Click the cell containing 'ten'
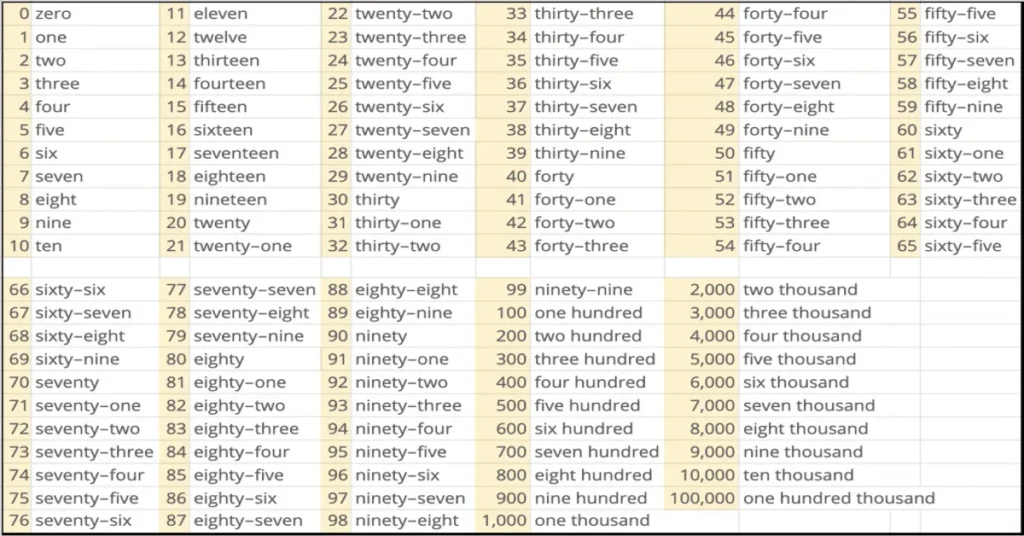1024x536 pixels. [51, 246]
